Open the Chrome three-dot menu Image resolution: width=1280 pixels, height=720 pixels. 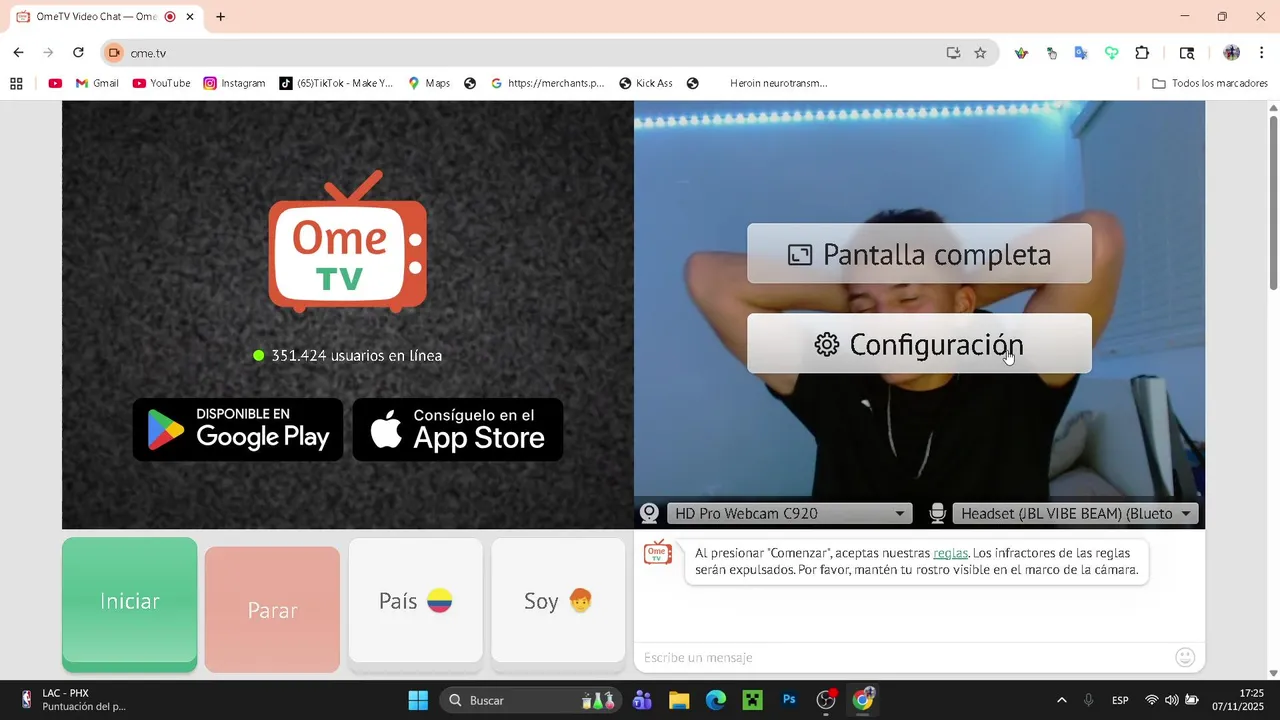1261,53
